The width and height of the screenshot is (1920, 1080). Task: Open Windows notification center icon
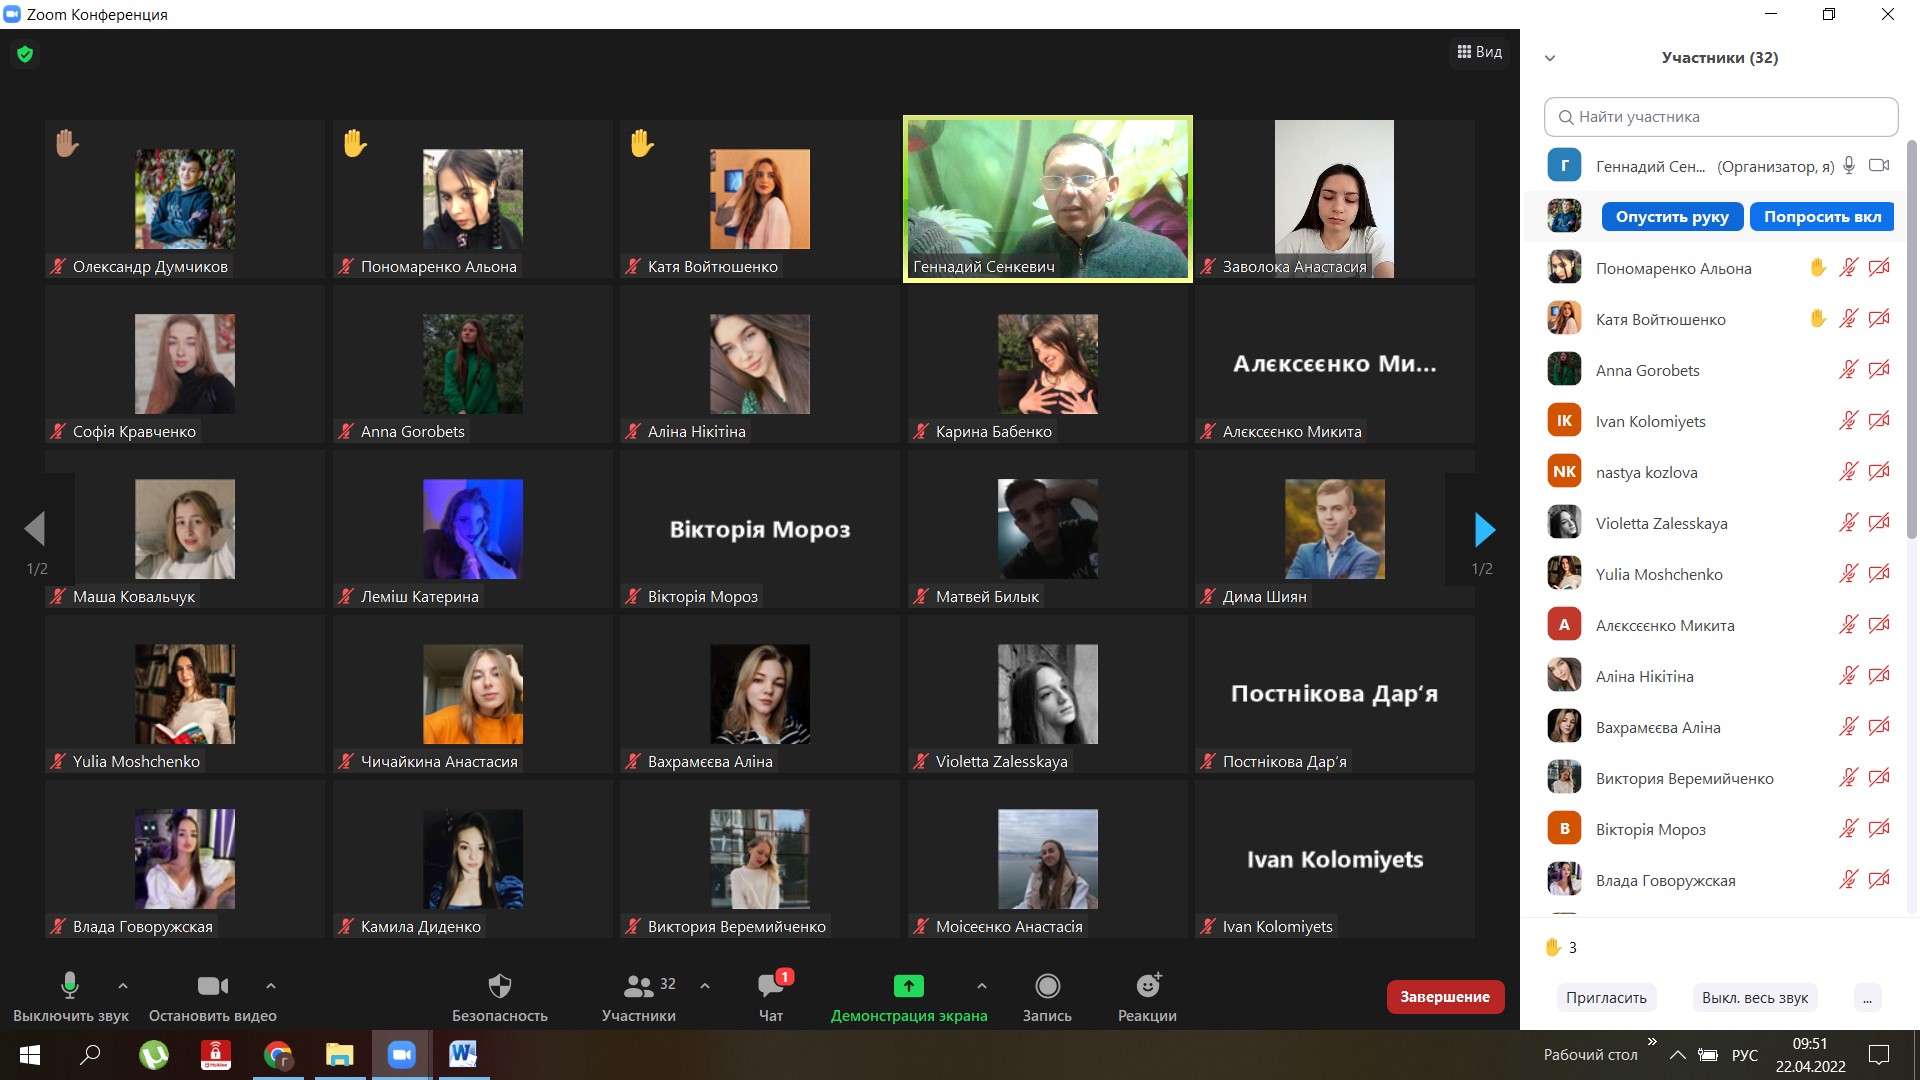click(x=1879, y=1055)
